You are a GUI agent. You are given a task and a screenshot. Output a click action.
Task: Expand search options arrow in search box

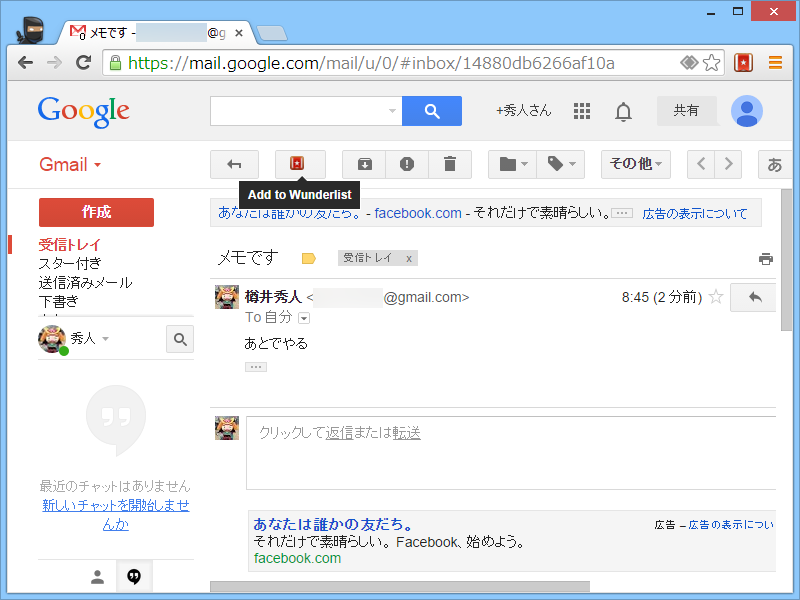[x=392, y=111]
